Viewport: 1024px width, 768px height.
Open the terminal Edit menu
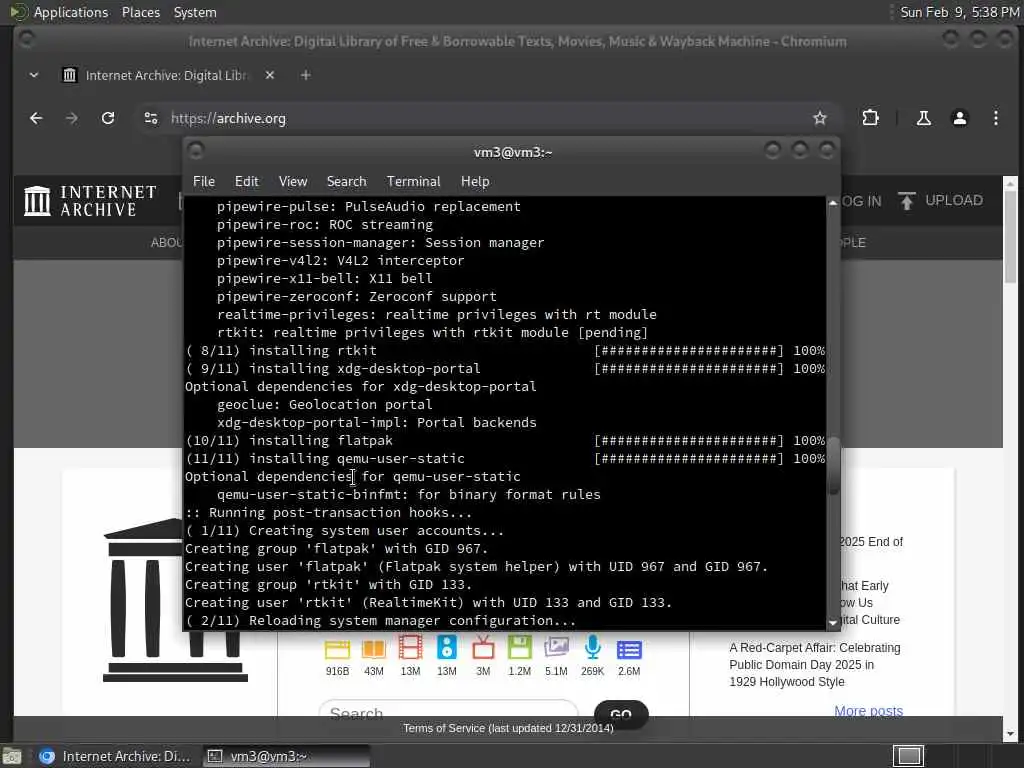[246, 182]
